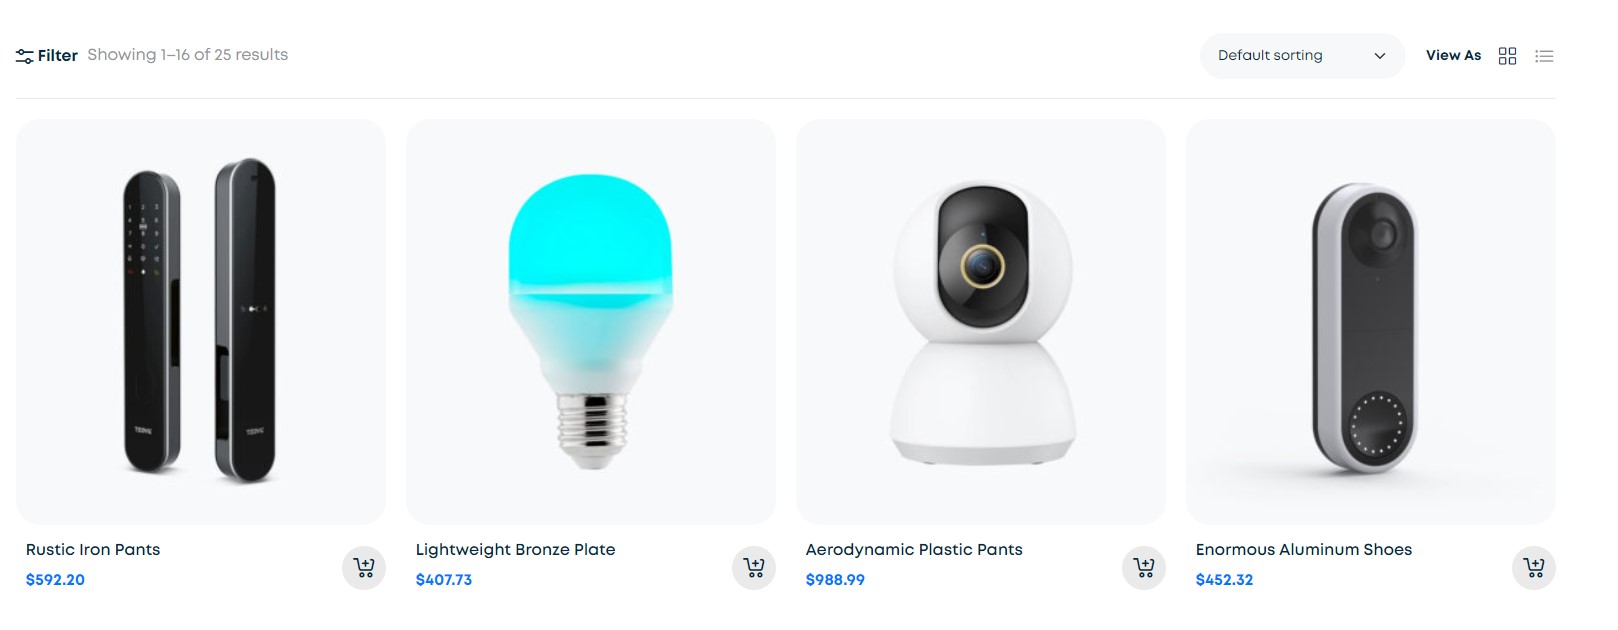Click the filter sliders icon
Viewport: 1618px width, 630px height.
pyautogui.click(x=25, y=56)
